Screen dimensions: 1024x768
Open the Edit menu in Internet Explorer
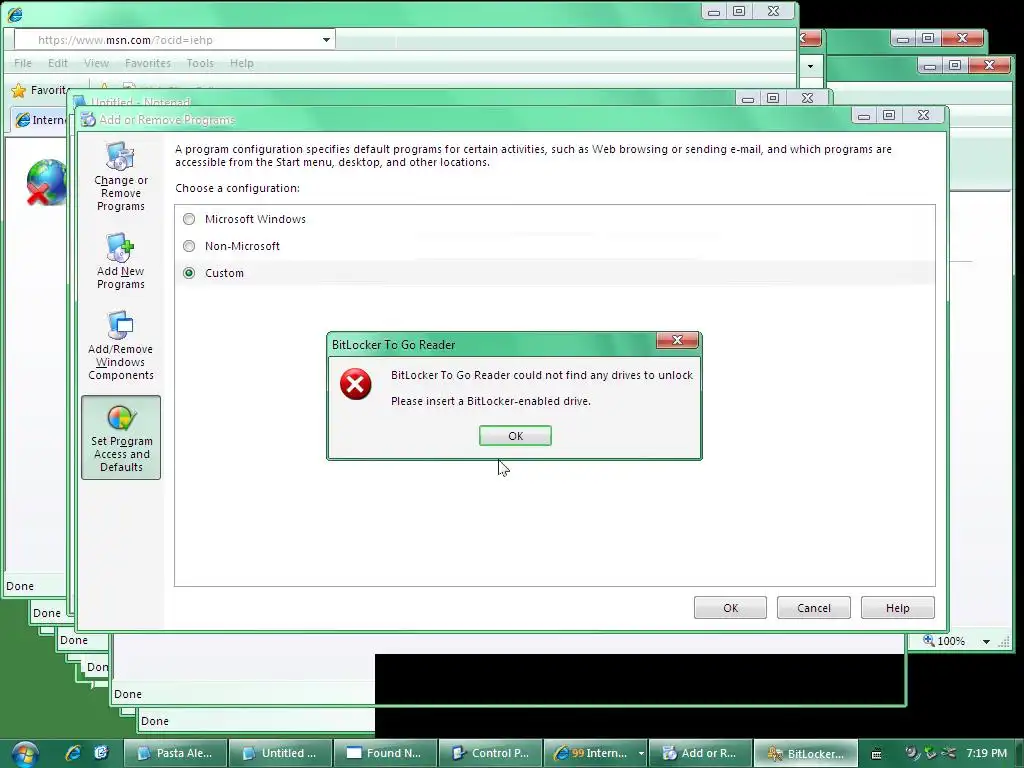click(57, 63)
